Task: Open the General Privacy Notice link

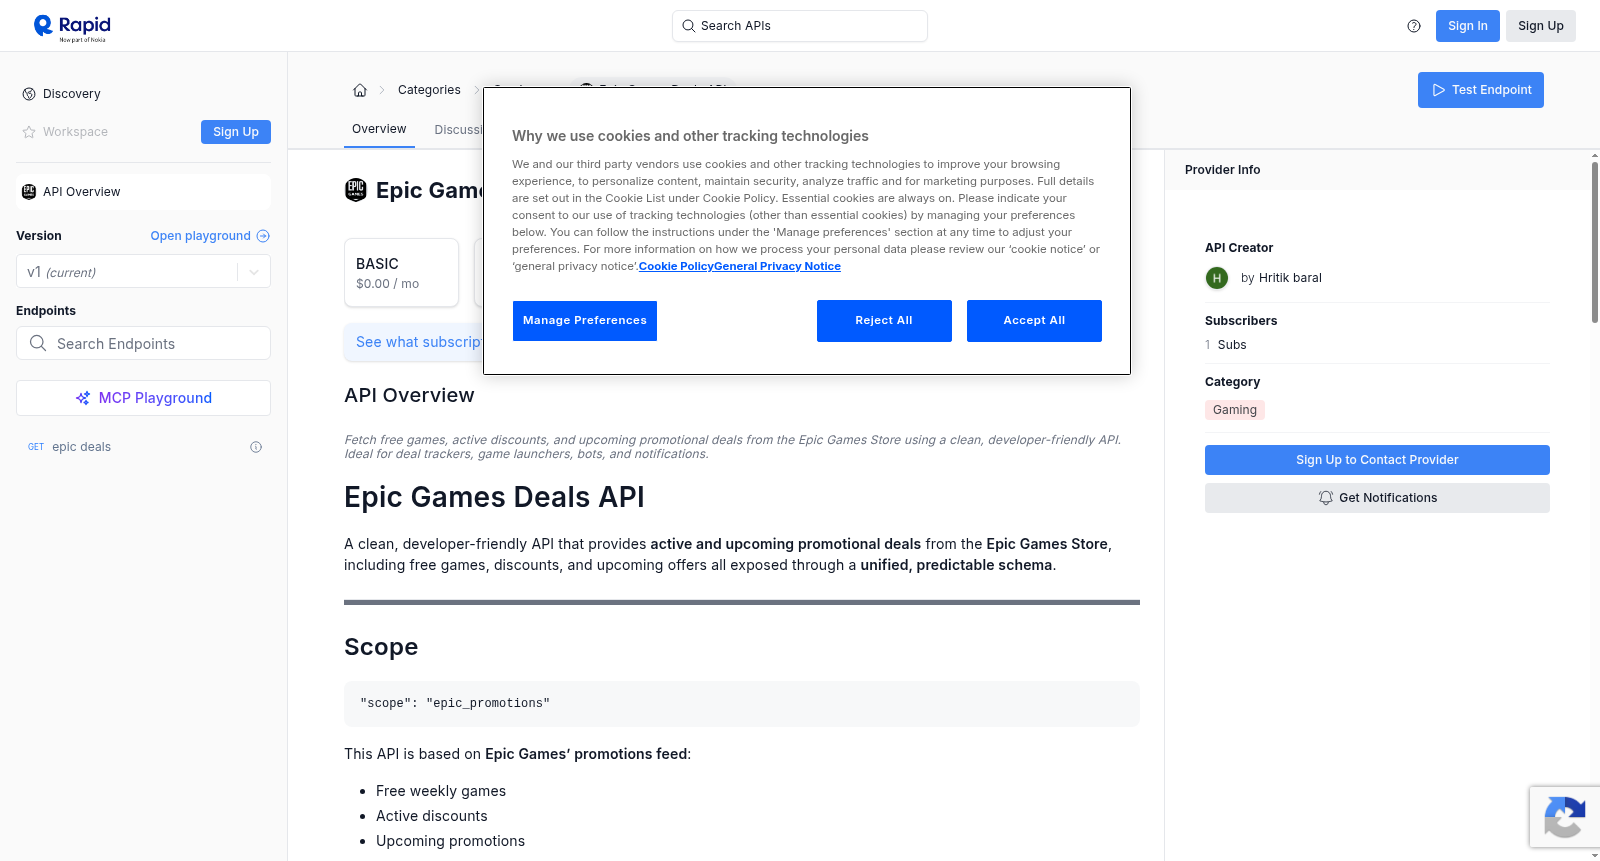Action: point(777,266)
